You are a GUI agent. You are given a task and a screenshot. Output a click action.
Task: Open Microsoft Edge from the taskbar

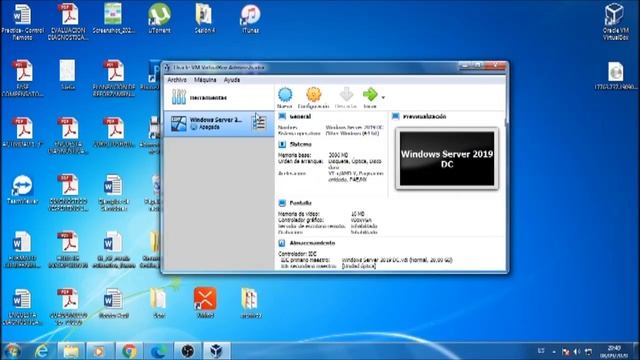tap(159, 351)
